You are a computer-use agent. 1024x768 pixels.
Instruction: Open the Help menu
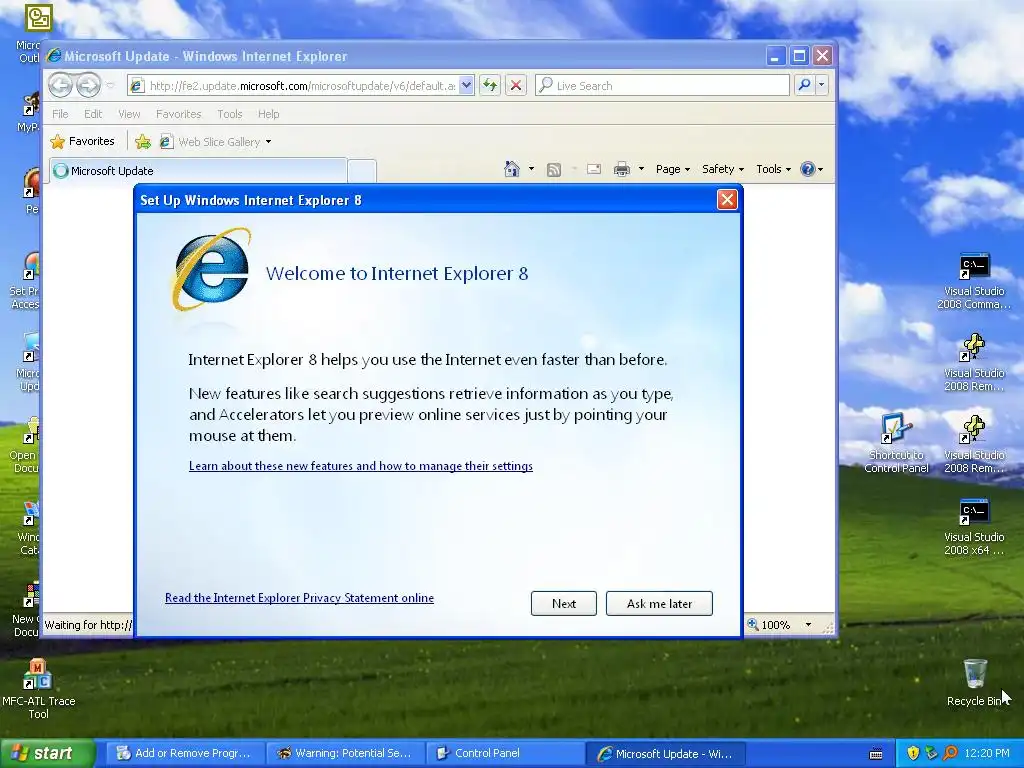[268, 114]
